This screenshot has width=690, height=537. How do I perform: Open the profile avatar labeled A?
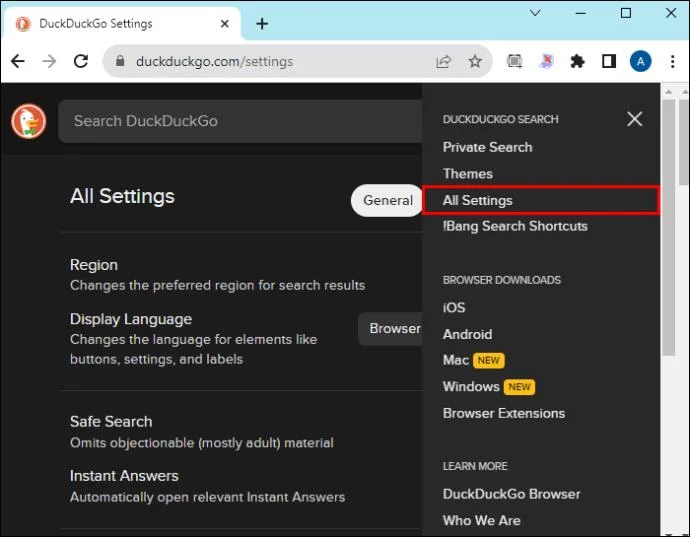tap(641, 61)
